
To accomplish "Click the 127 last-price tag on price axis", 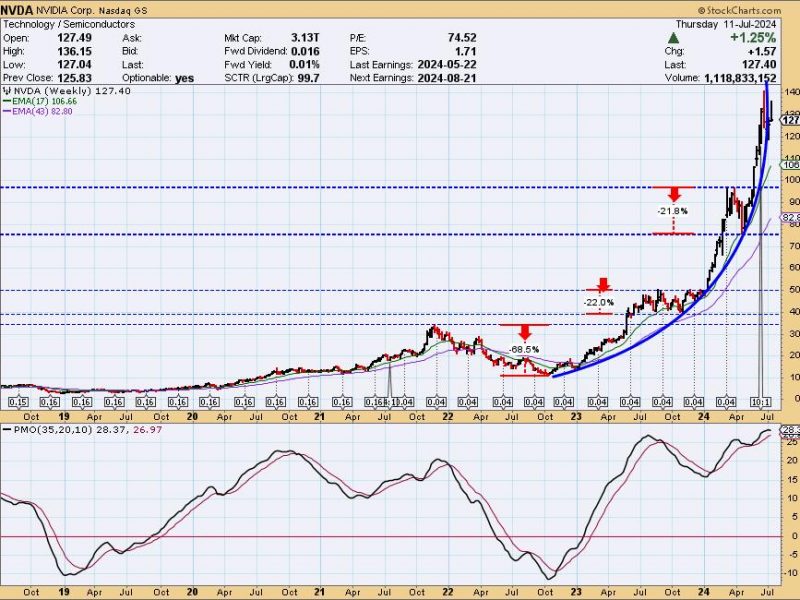I will [790, 120].
